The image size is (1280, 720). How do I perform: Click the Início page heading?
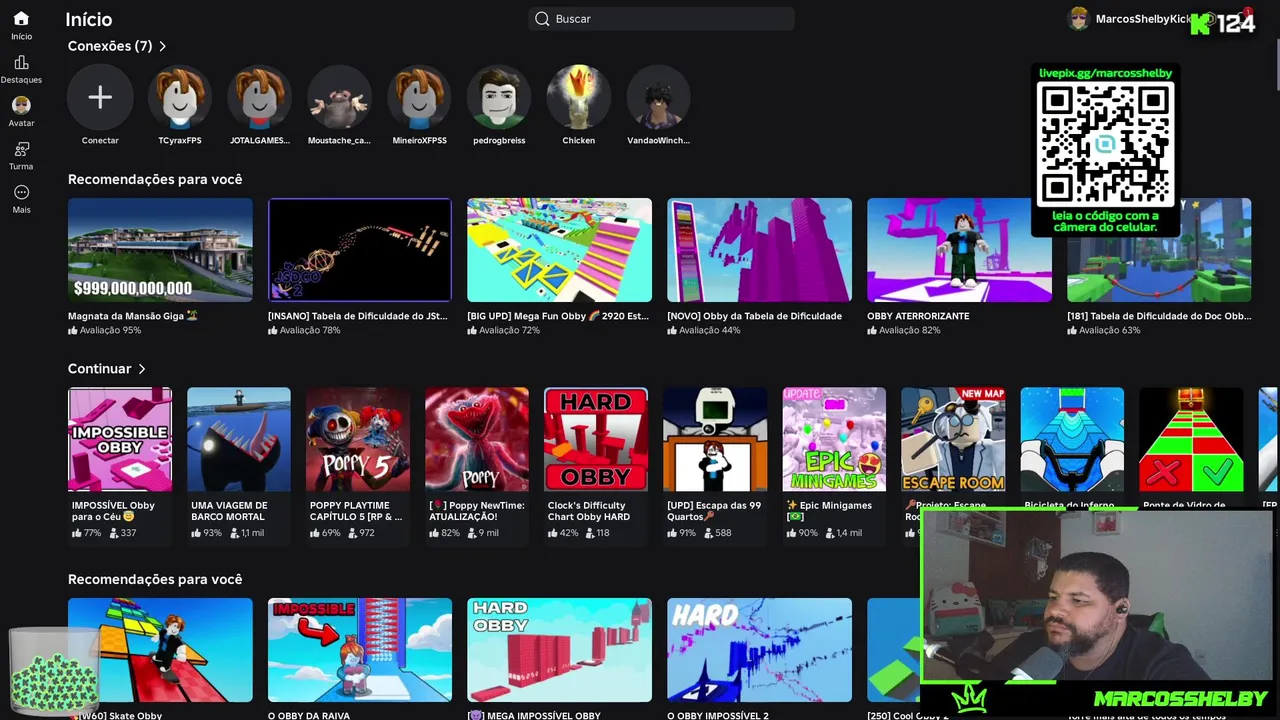[x=89, y=19]
